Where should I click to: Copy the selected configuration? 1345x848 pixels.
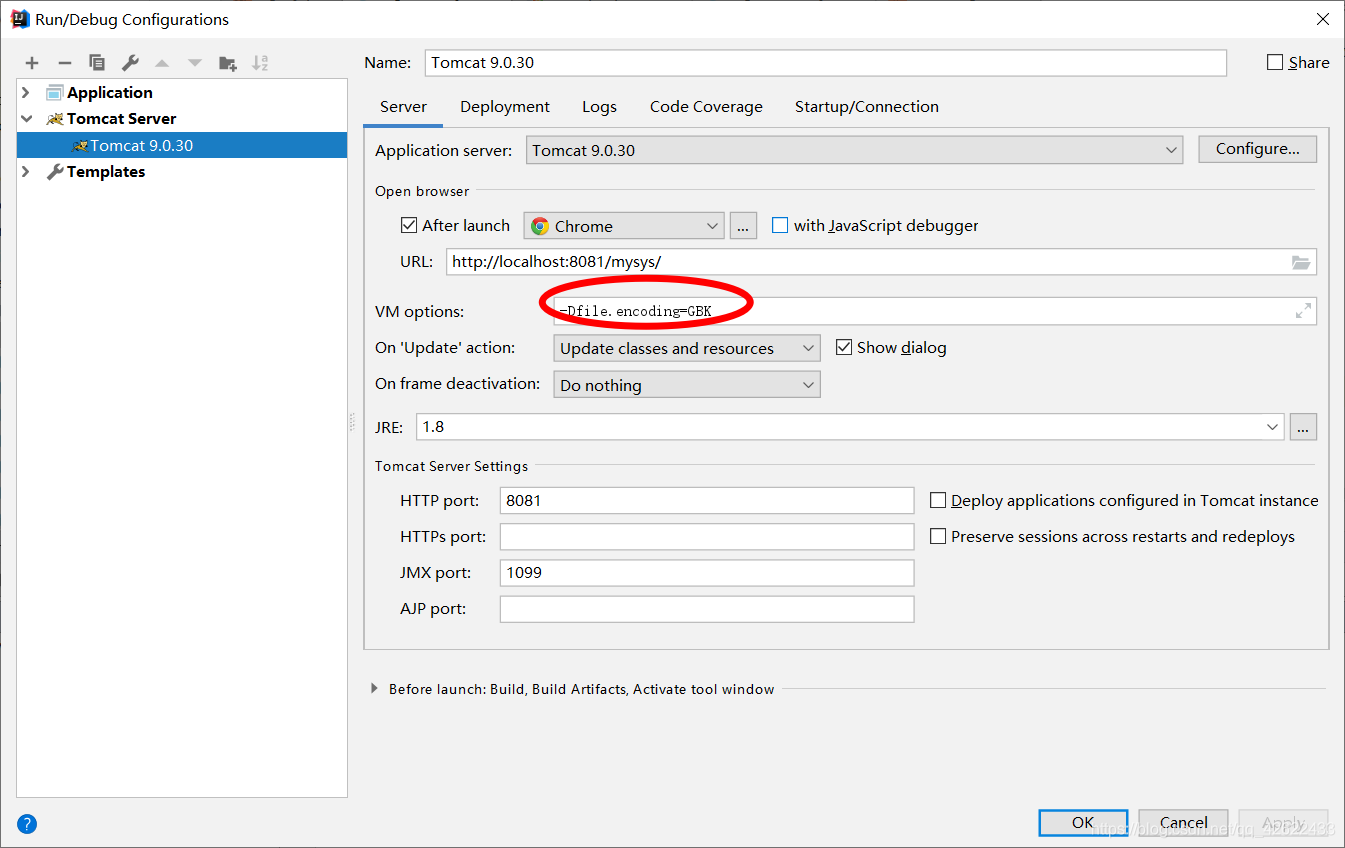(97, 63)
